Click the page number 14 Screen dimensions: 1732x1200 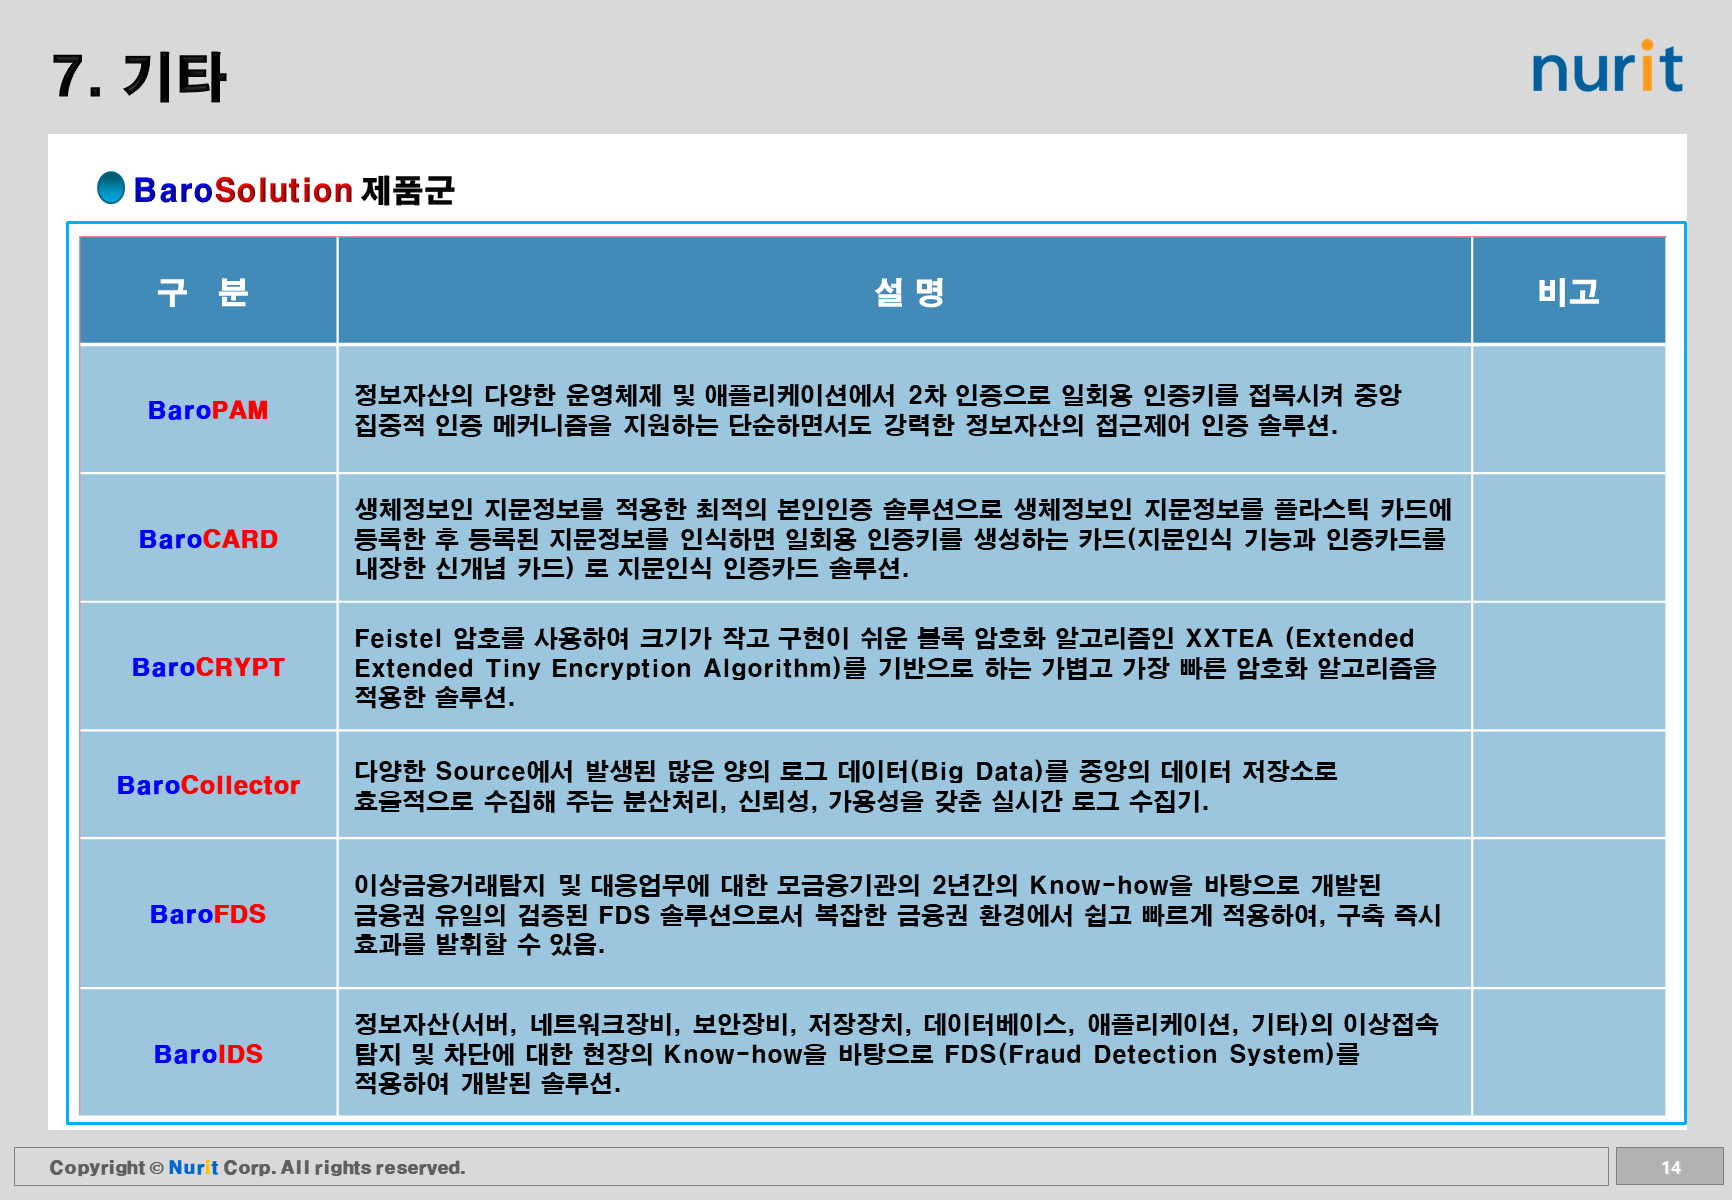(x=1670, y=1167)
